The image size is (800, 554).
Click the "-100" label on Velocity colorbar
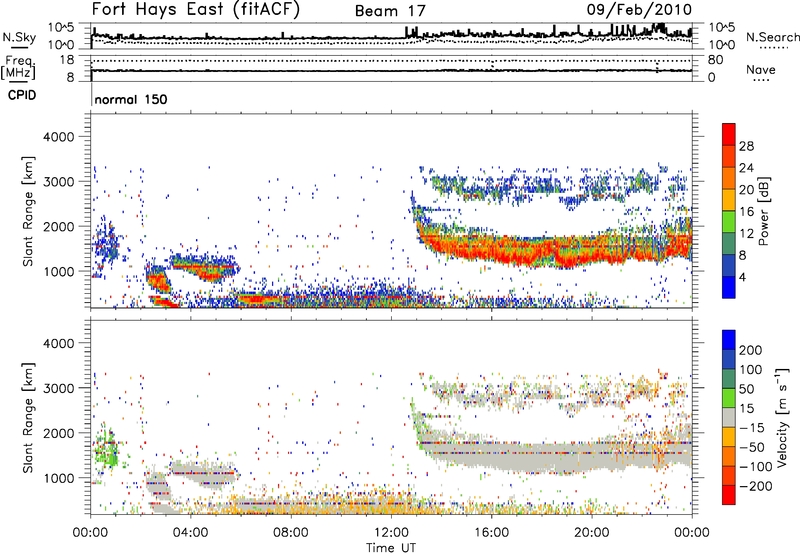pos(756,467)
